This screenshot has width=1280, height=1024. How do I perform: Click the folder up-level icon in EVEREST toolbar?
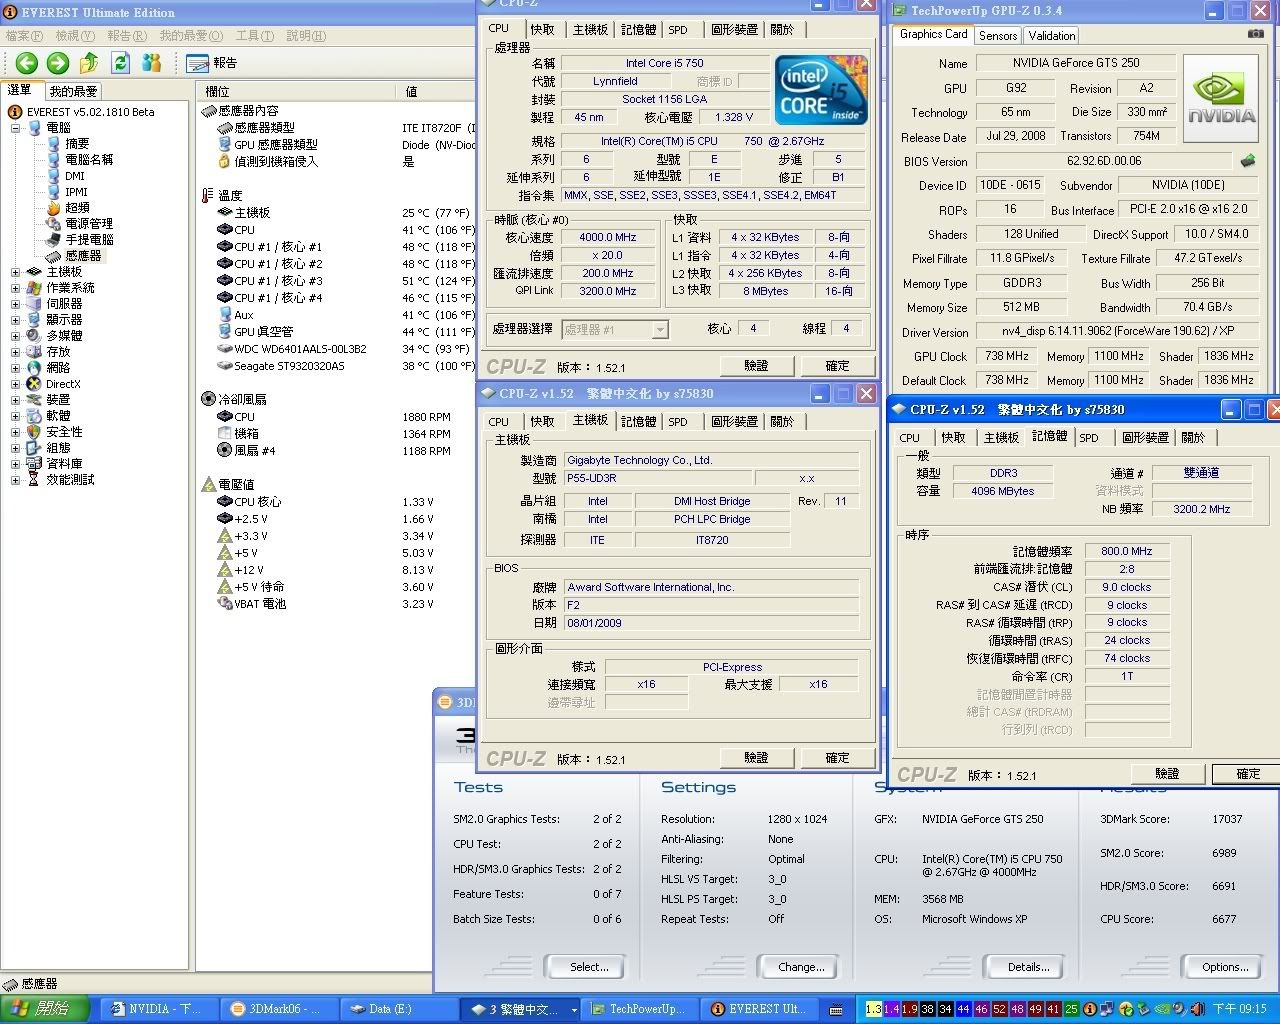(x=89, y=63)
